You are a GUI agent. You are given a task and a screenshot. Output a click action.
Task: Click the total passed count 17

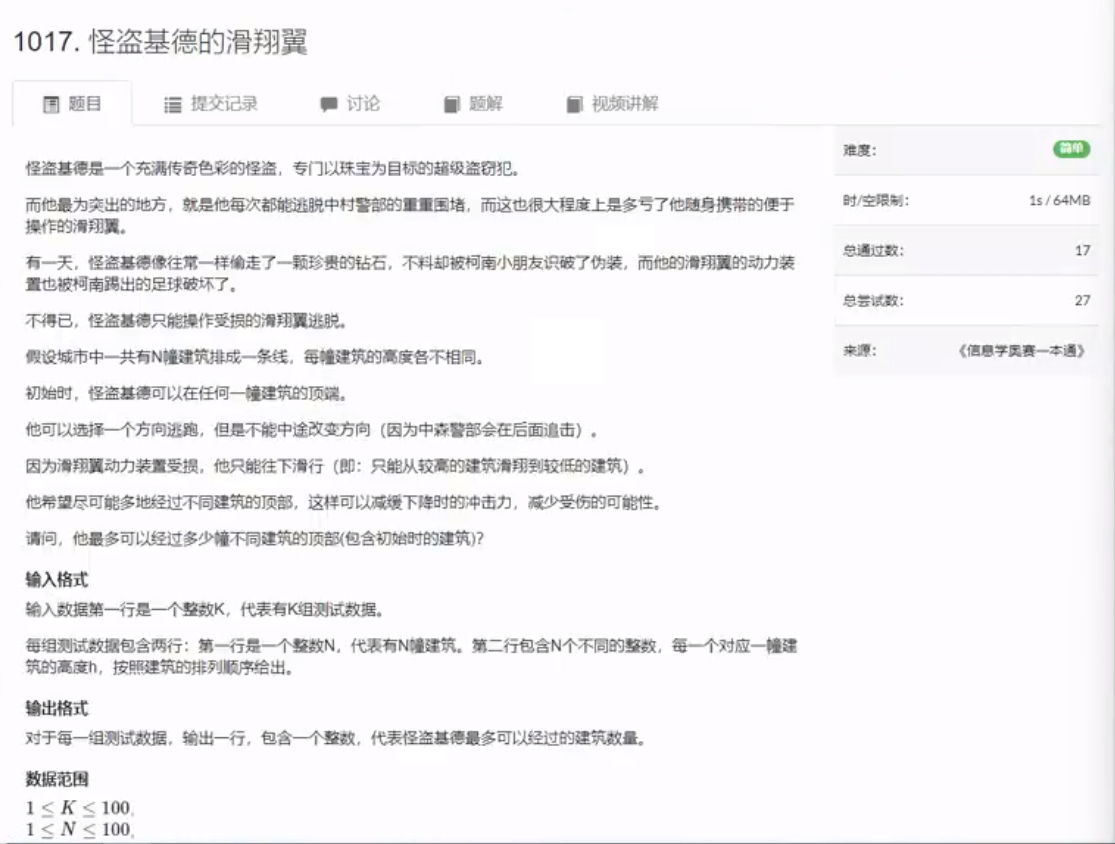point(1082,250)
